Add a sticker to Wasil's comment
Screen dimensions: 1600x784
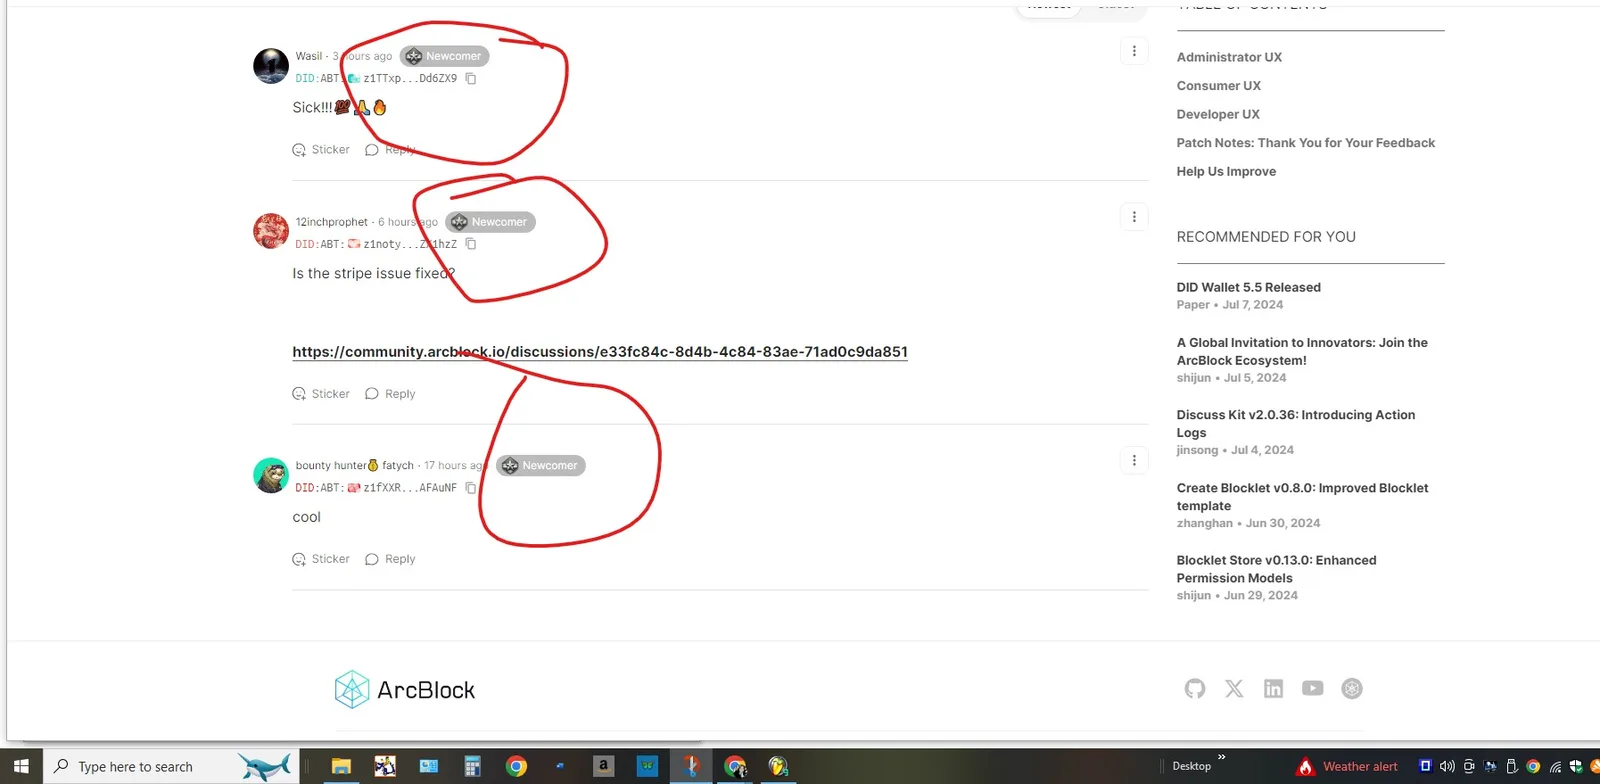coord(321,150)
